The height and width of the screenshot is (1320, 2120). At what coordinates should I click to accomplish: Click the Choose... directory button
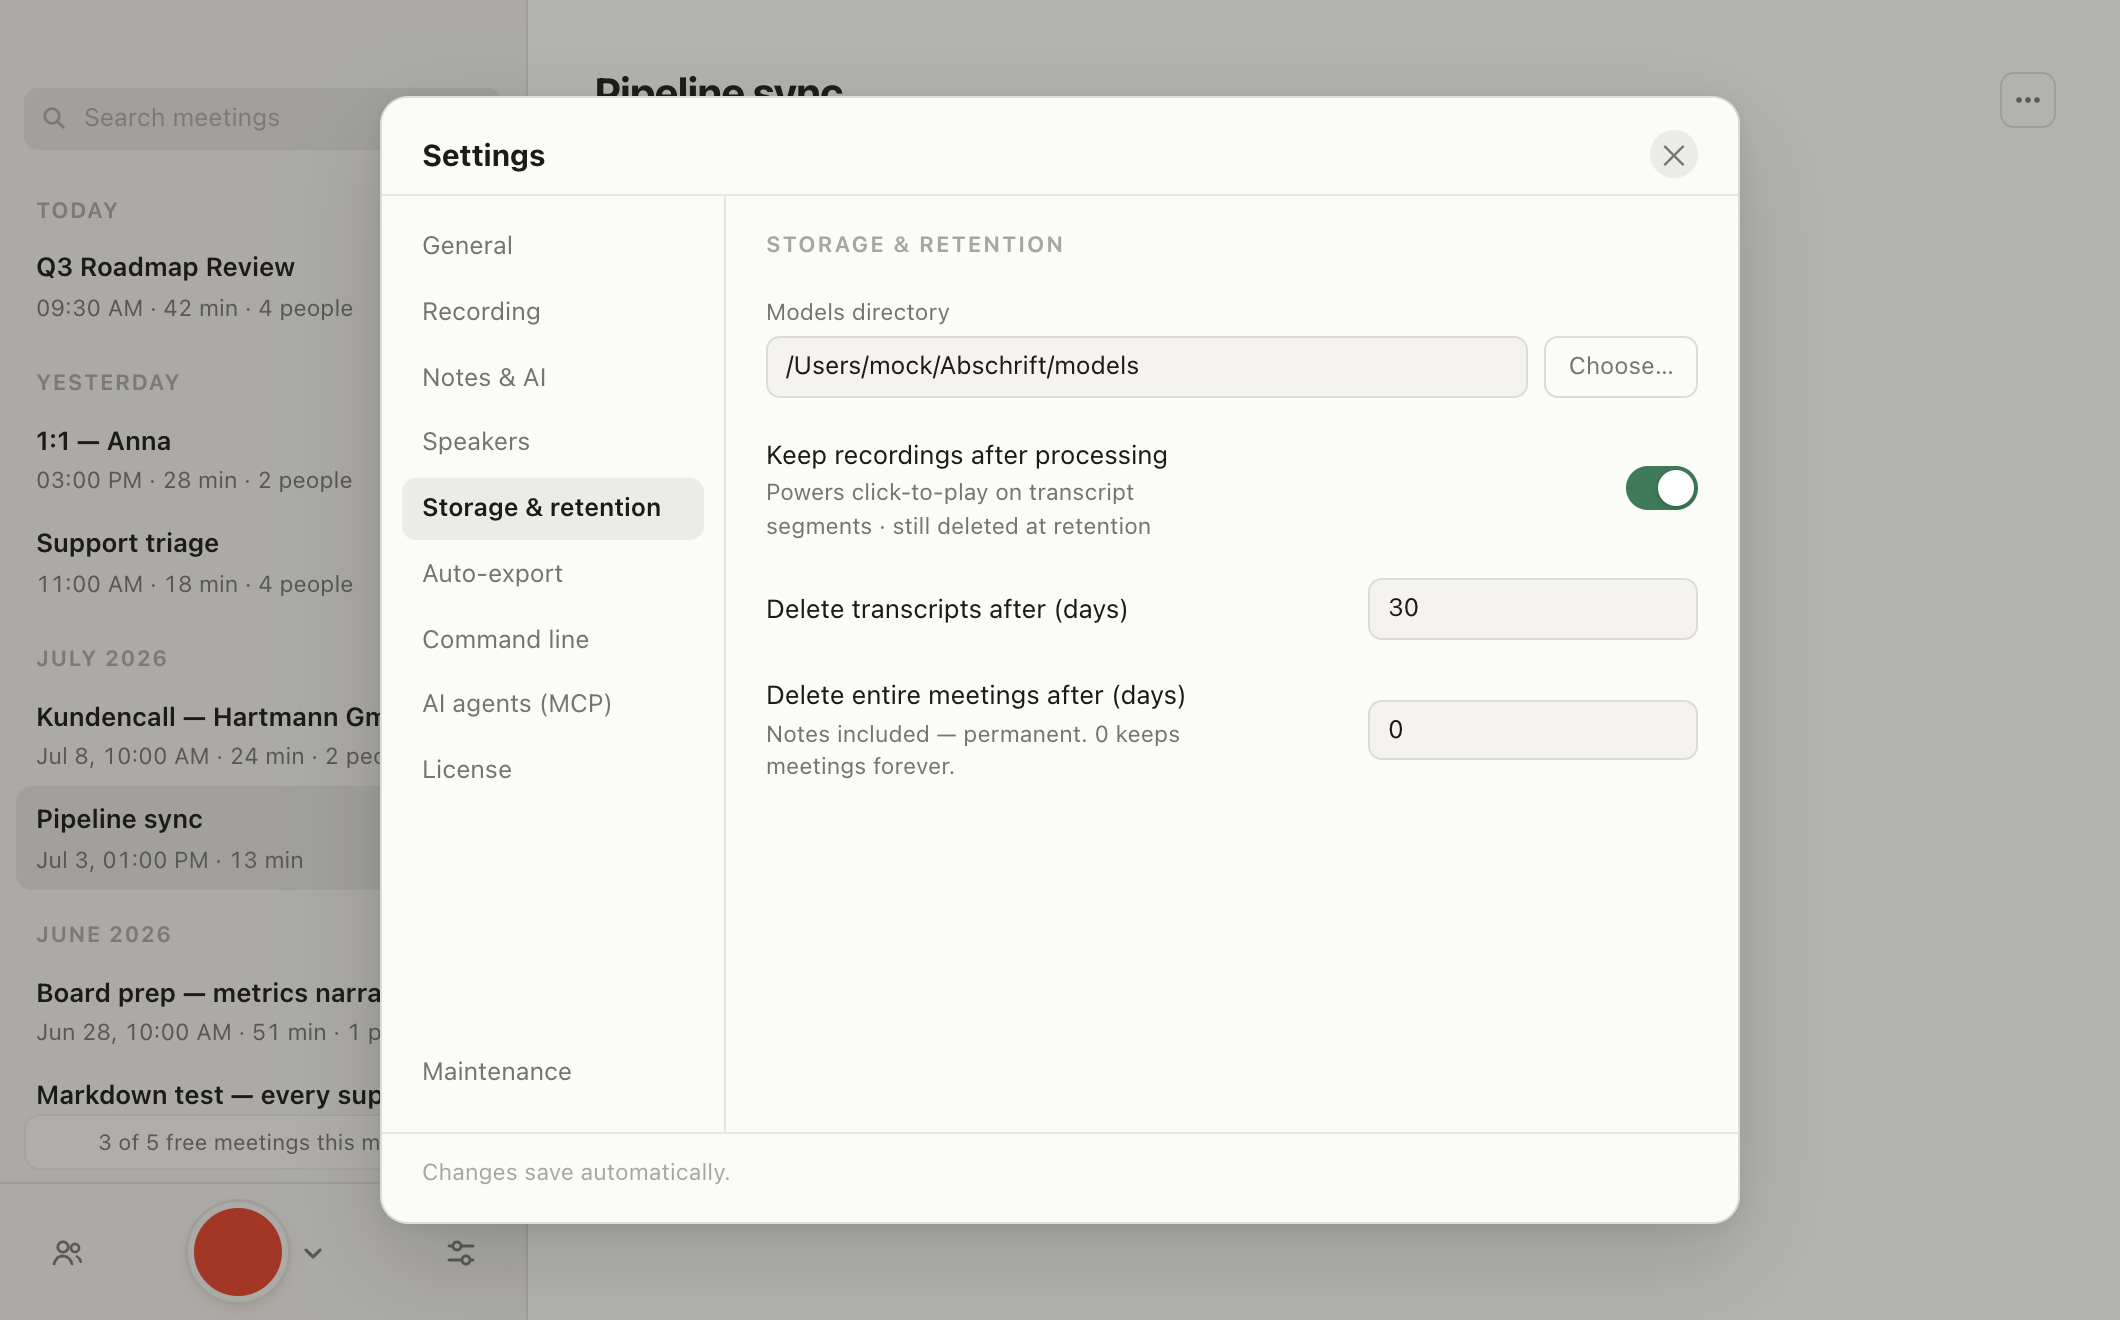point(1620,366)
